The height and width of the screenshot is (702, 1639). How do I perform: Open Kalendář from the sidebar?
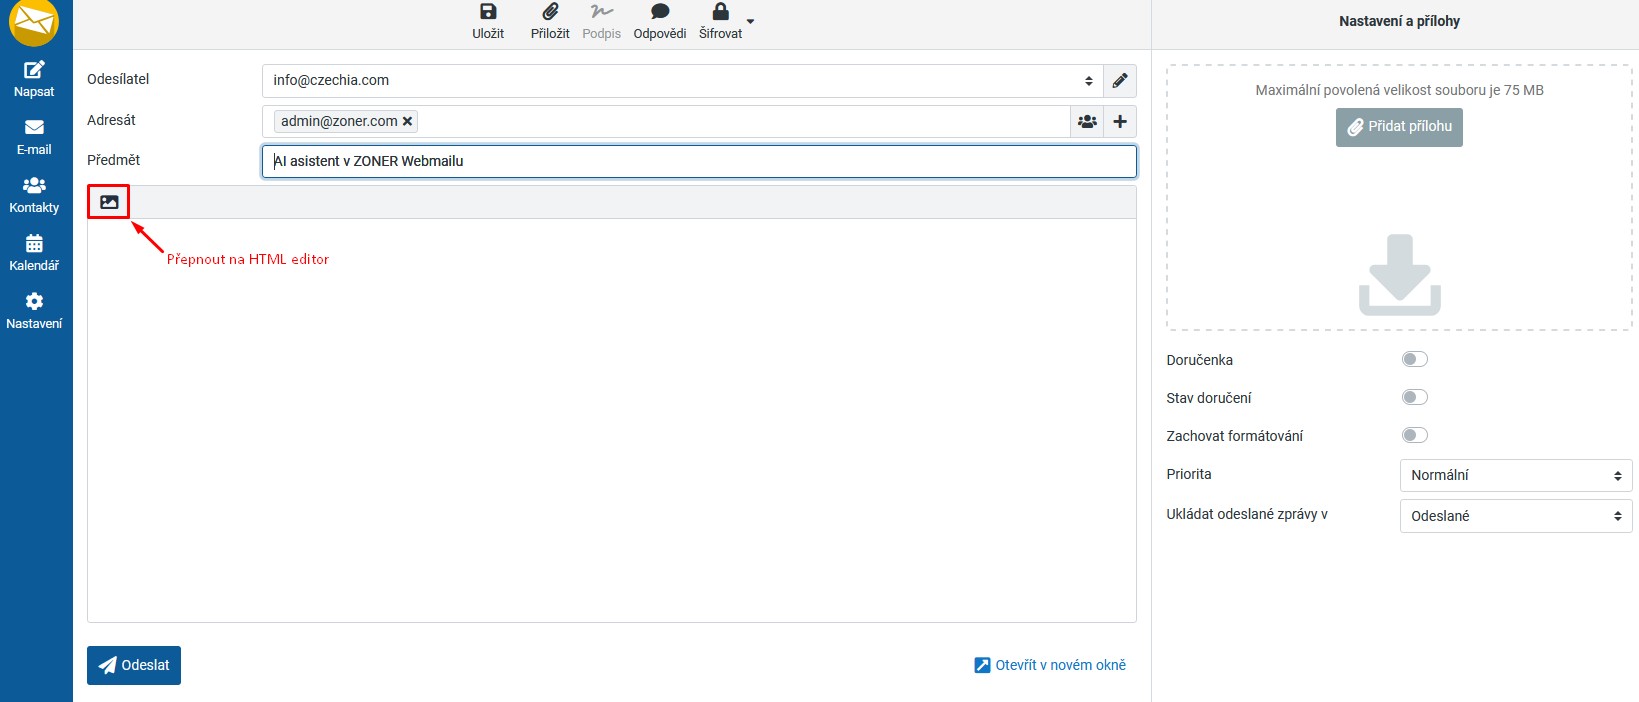[x=34, y=253]
